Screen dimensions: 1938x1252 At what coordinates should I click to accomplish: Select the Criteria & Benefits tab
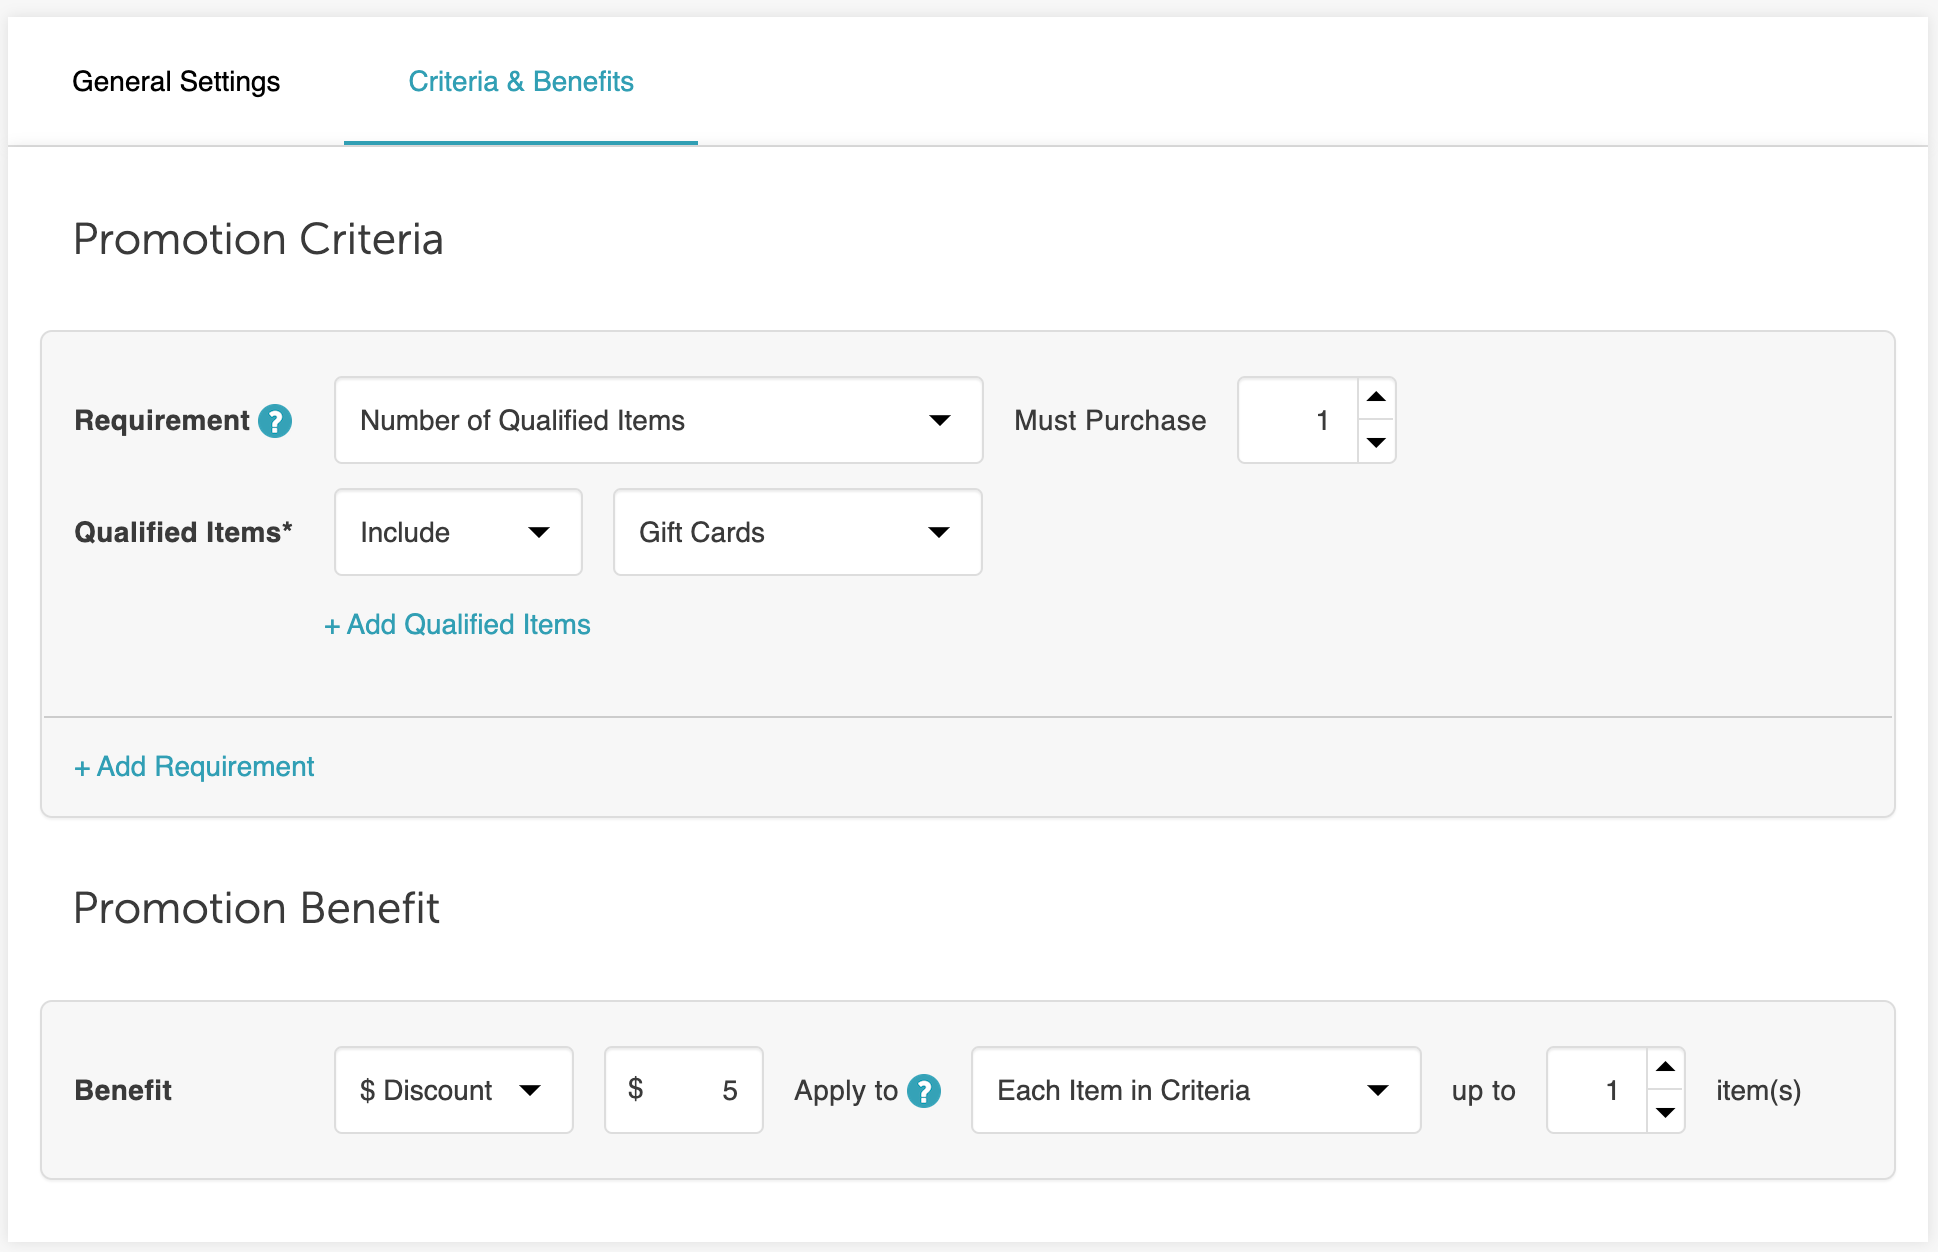point(520,82)
